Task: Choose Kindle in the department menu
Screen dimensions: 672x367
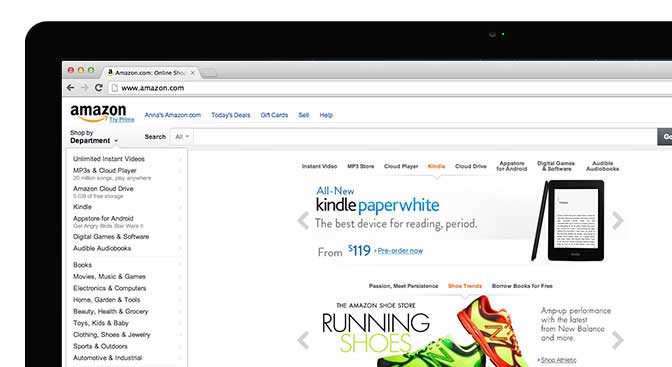Action: tap(82, 207)
